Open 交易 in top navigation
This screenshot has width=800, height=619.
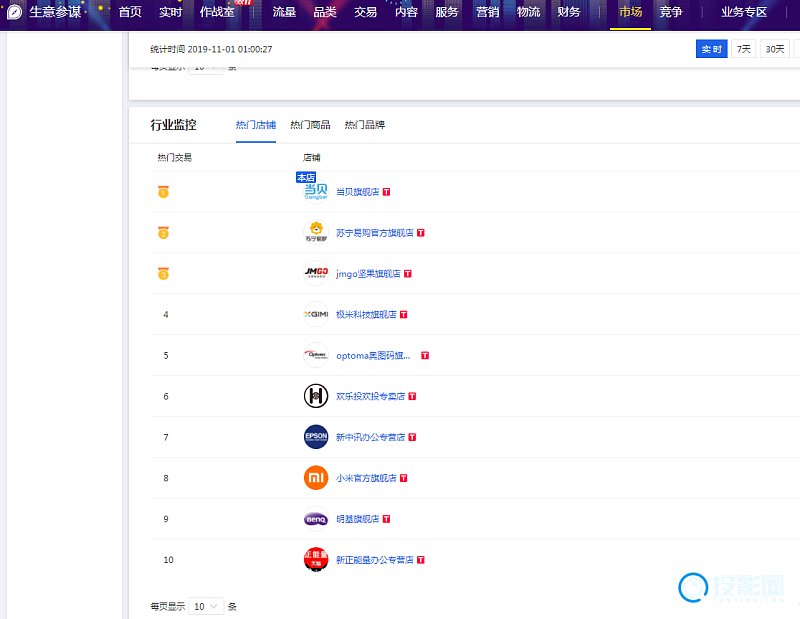tap(365, 12)
